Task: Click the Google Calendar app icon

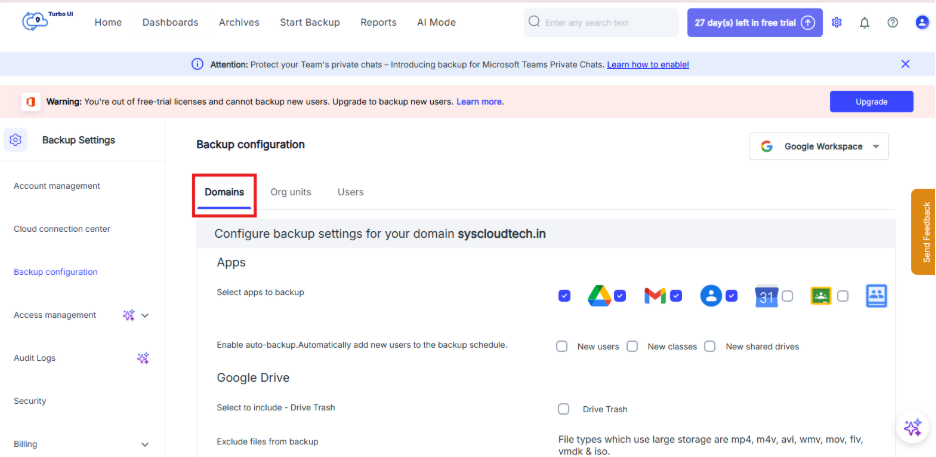Action: [x=766, y=296]
